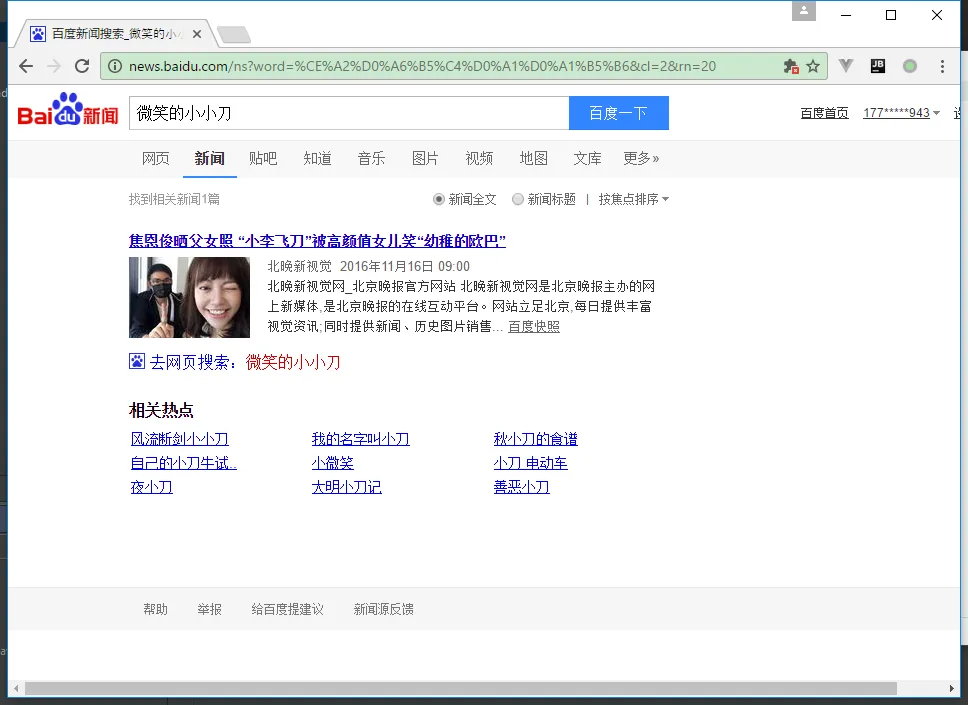Image resolution: width=968 pixels, height=705 pixels.
Task: Open the 风流断剑小小刀 related link
Action: [180, 439]
